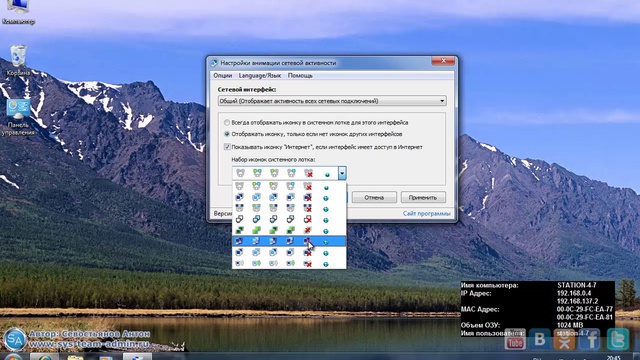Open the Помощь menu
Image resolution: width=640 pixels, height=360 pixels.
(300, 76)
